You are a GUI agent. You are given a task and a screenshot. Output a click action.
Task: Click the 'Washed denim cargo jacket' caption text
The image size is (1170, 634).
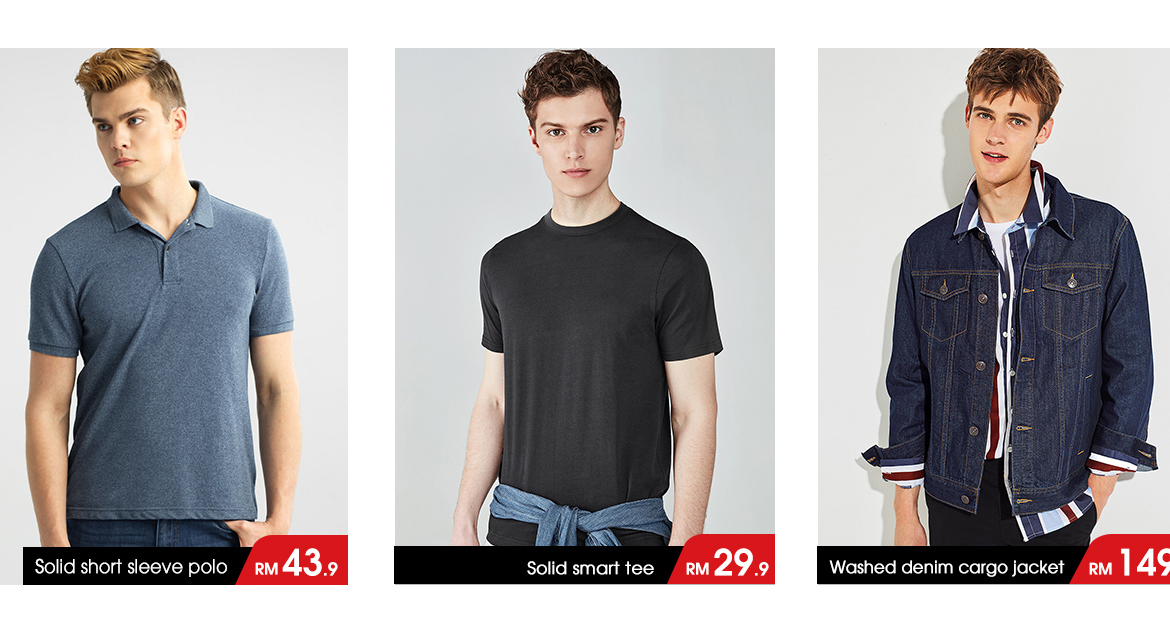coord(946,568)
